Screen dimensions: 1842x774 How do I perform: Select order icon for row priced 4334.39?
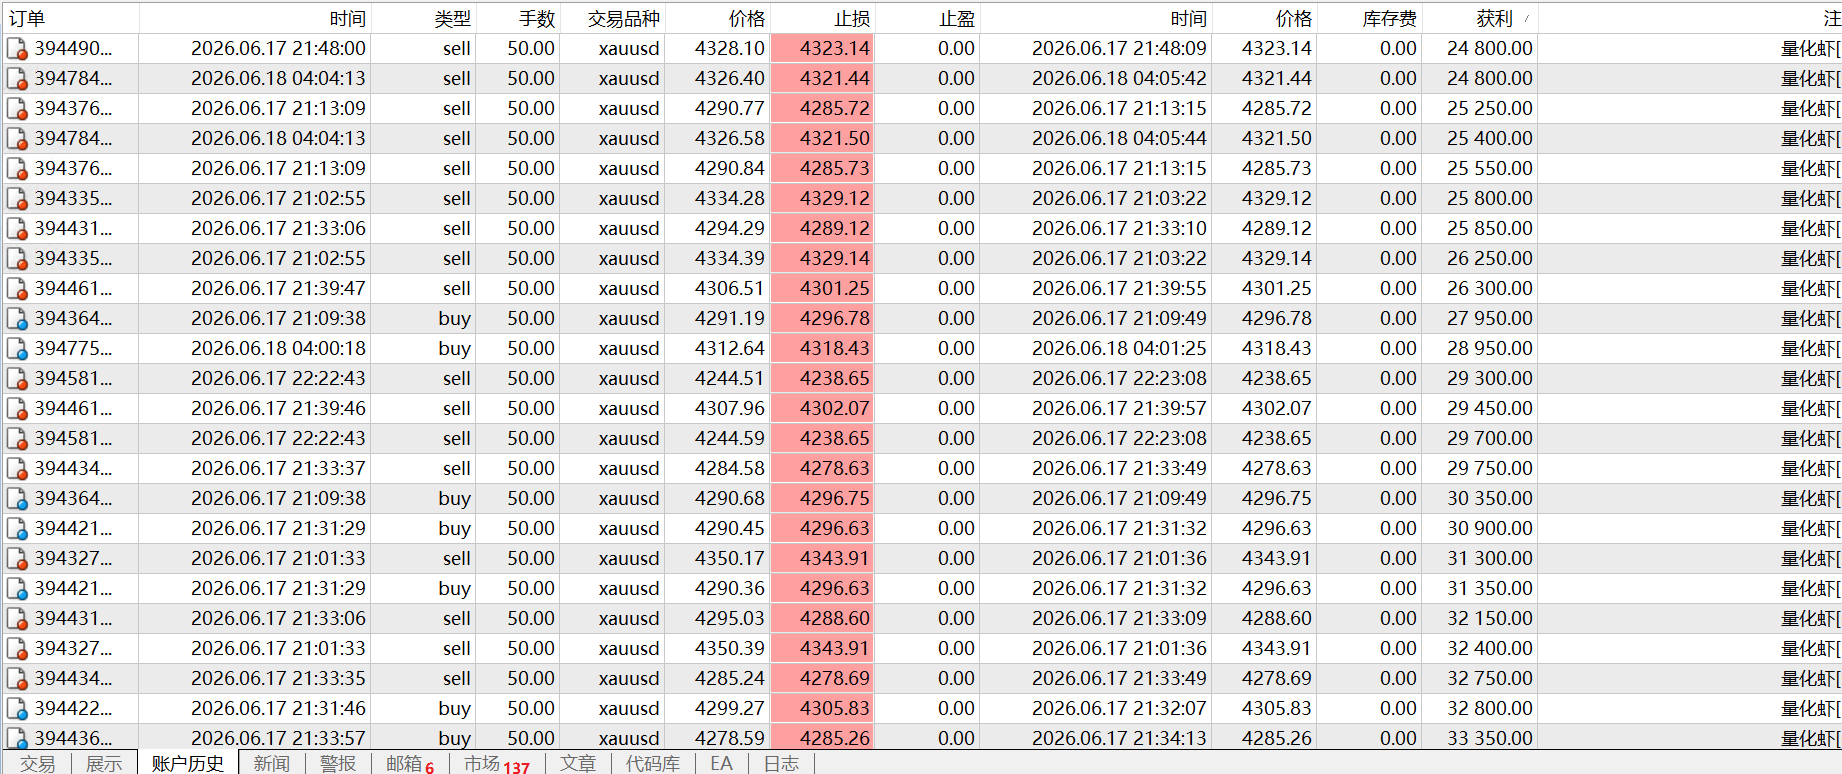coord(17,259)
